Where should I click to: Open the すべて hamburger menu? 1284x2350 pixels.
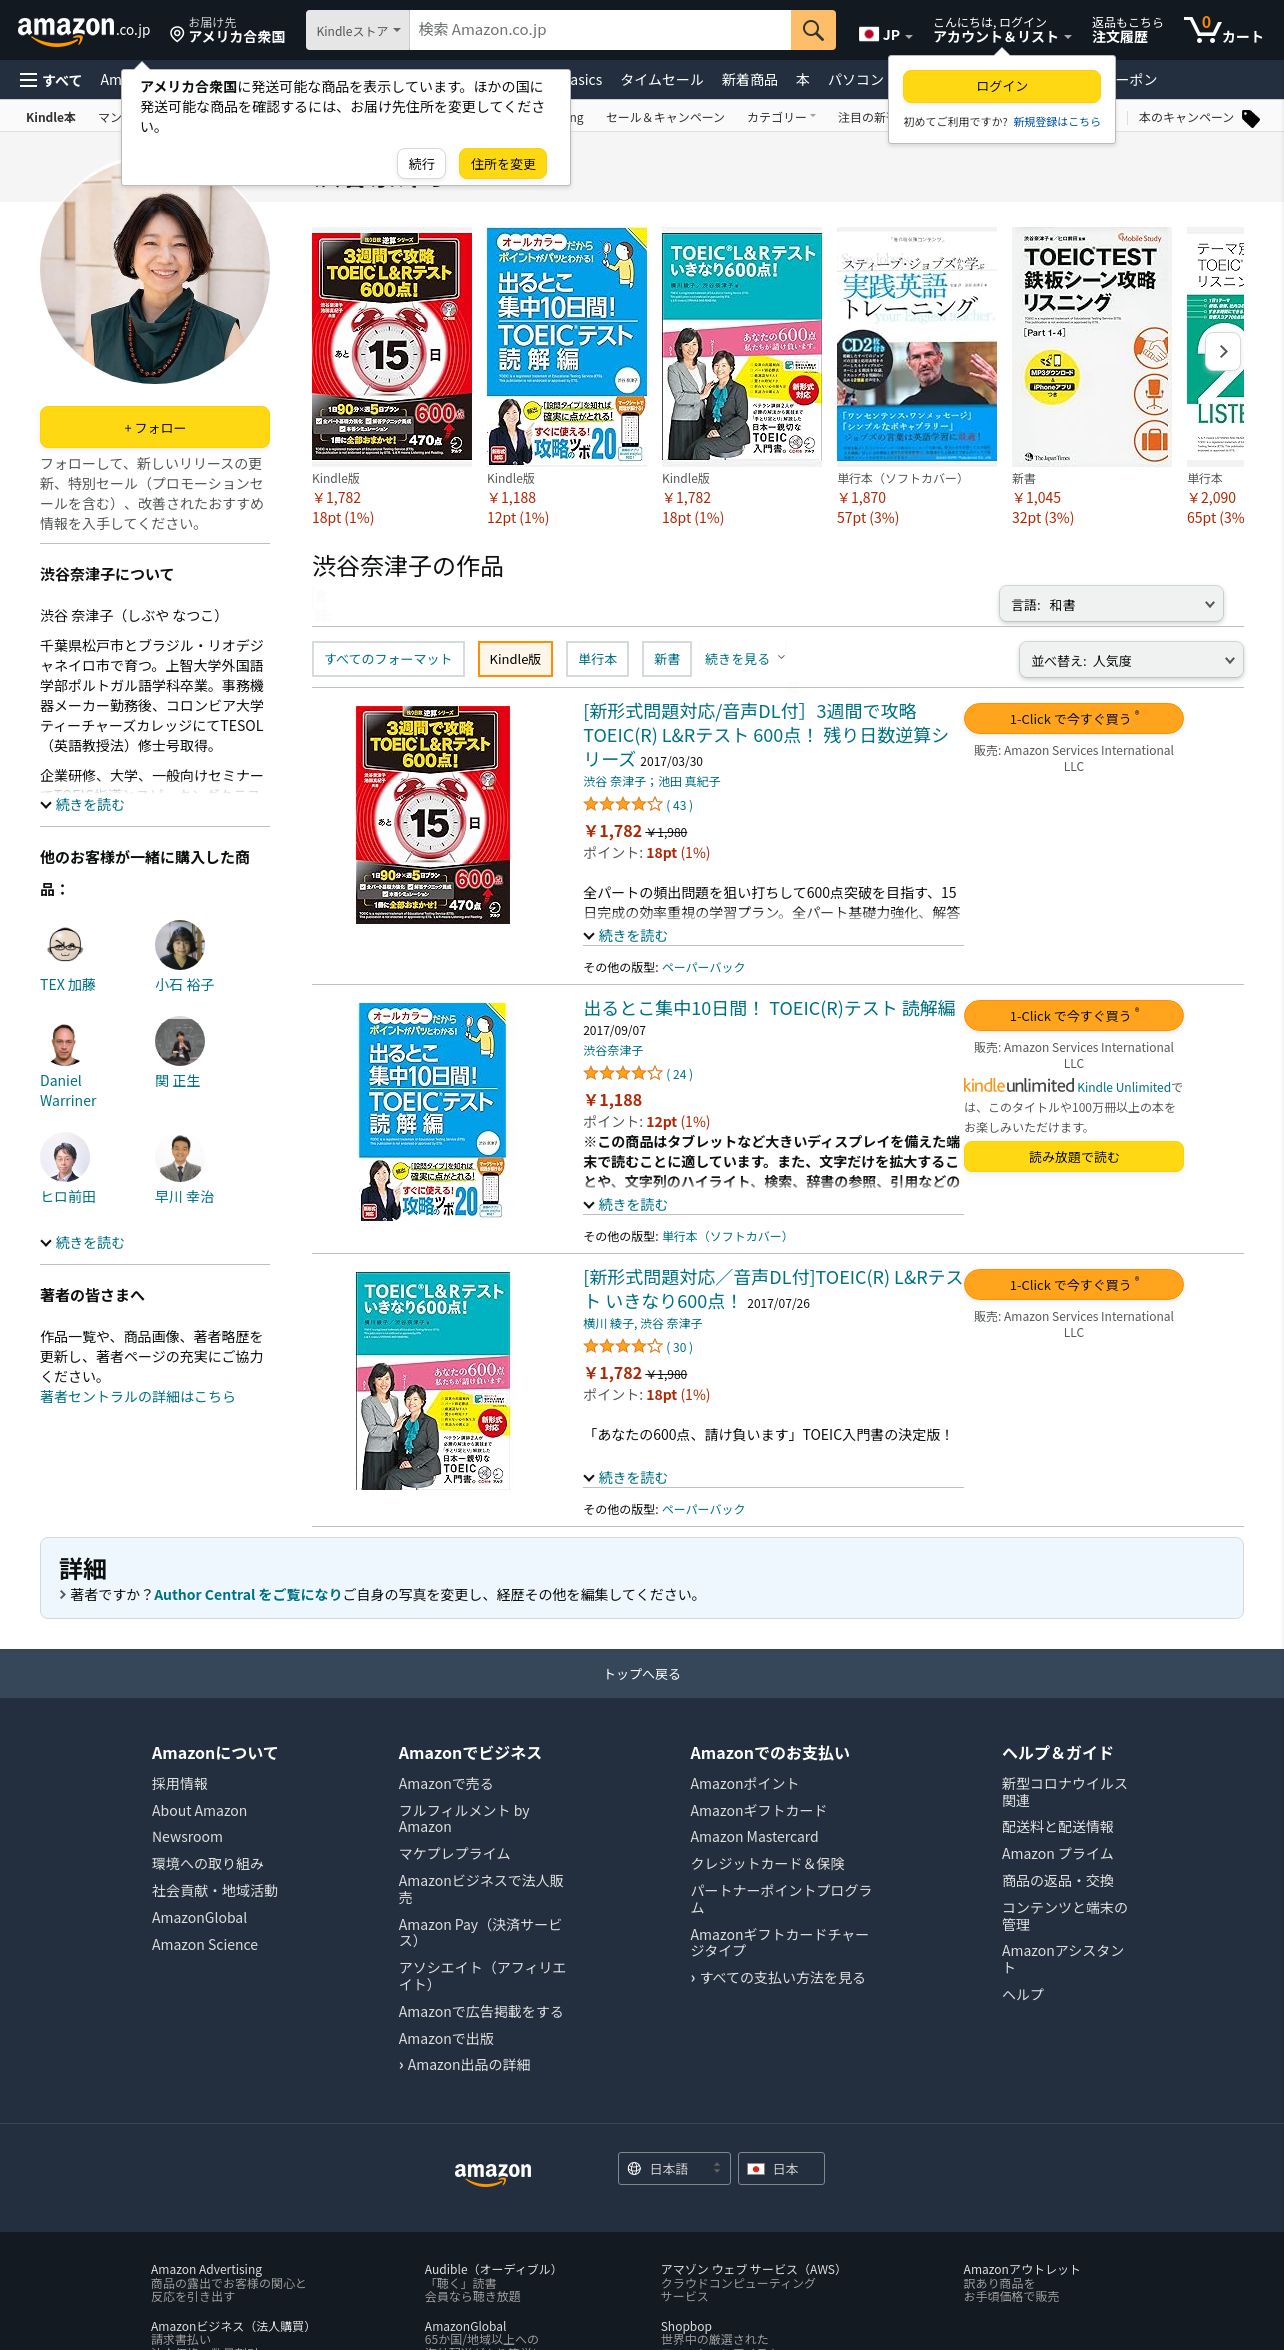coord(51,80)
